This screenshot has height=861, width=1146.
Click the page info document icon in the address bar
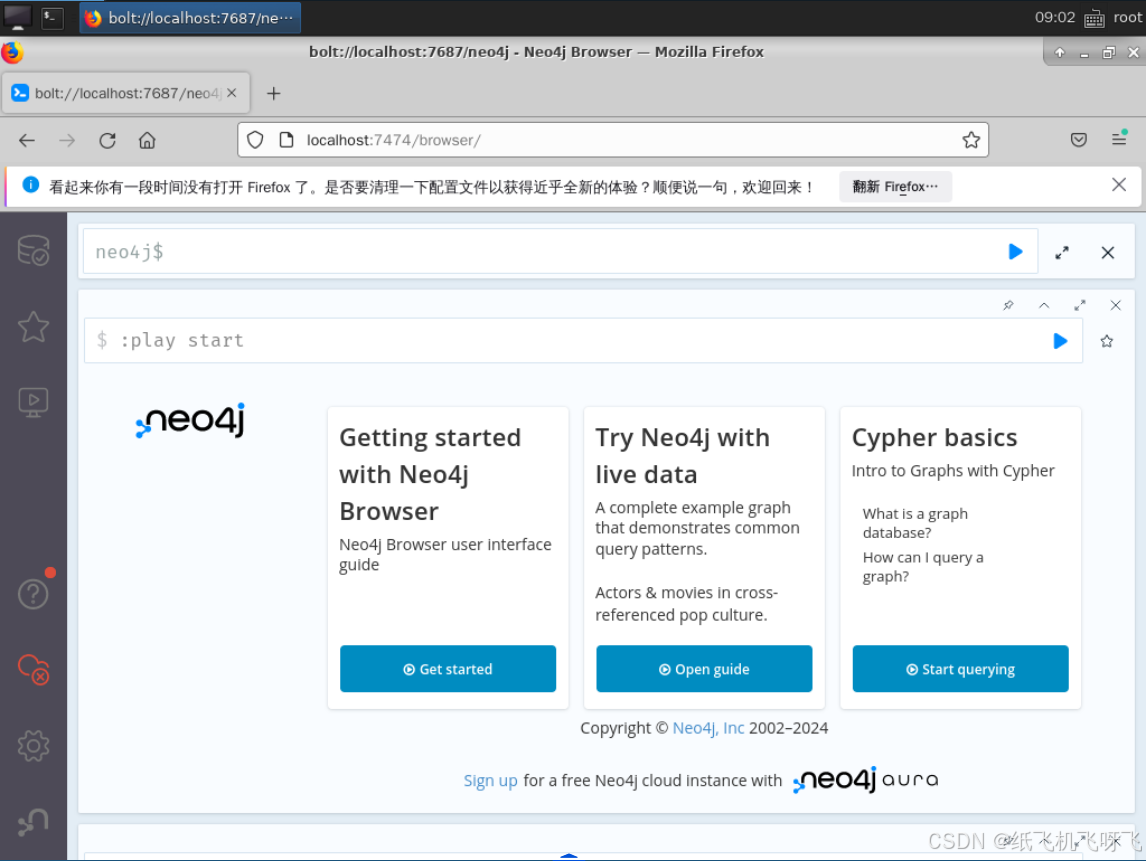(287, 140)
